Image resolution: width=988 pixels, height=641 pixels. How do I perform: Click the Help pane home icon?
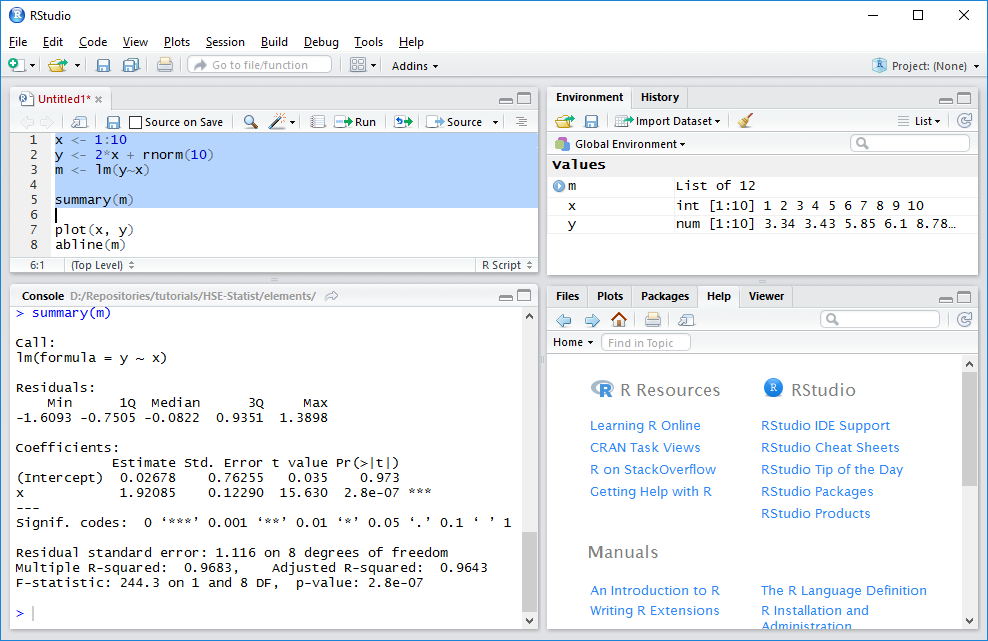coord(619,320)
